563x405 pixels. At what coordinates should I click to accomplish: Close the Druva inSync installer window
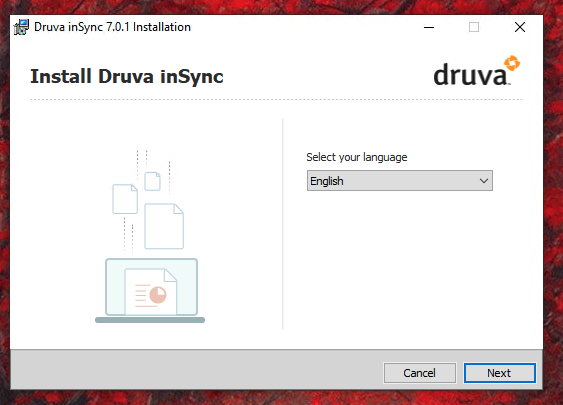(520, 27)
